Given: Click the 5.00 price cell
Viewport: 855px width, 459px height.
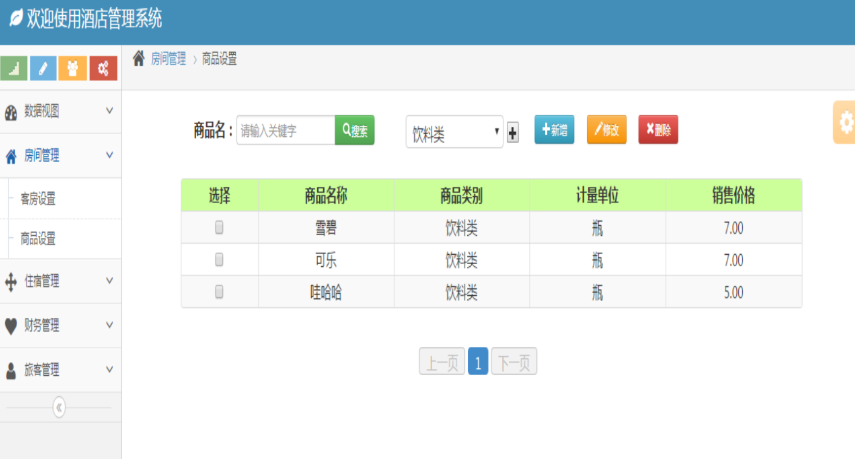Looking at the screenshot, I should (733, 293).
